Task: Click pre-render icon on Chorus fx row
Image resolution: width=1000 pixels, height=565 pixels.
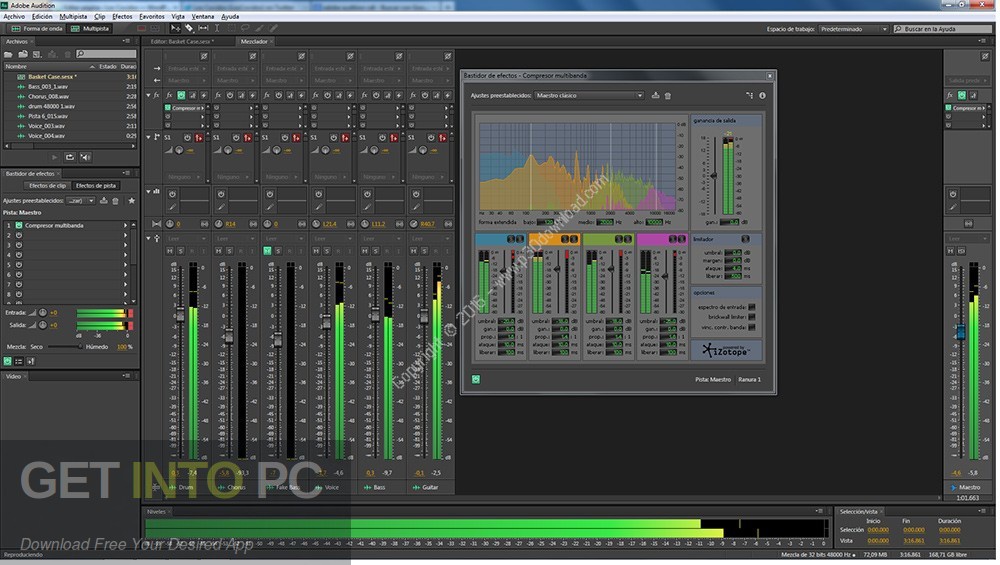Action: pos(253,95)
